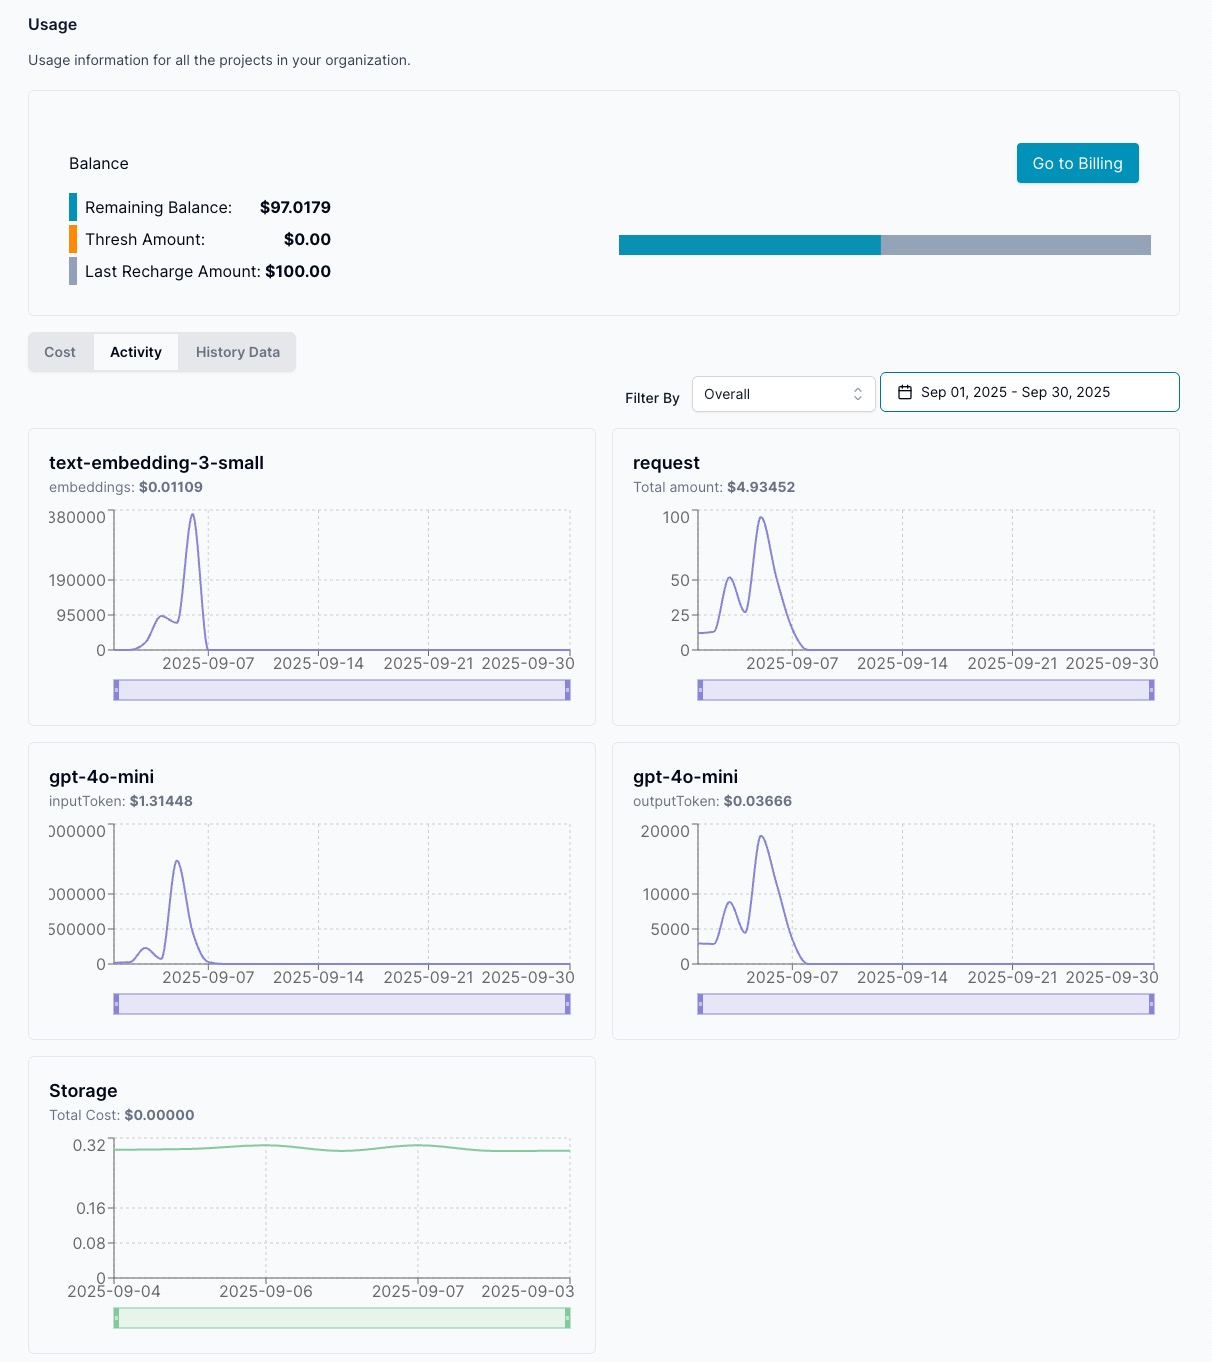The image size is (1212, 1362).
Task: Click right handle of Storage chart slider
Action: tap(567, 1318)
